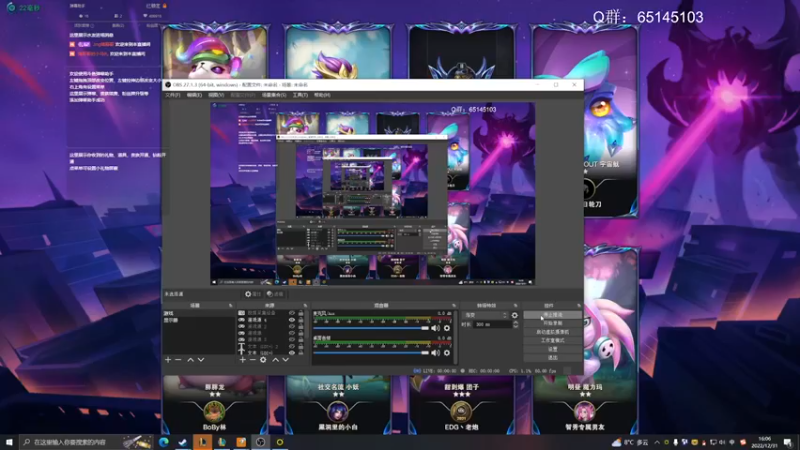Click the 停止推流 button

(553, 315)
